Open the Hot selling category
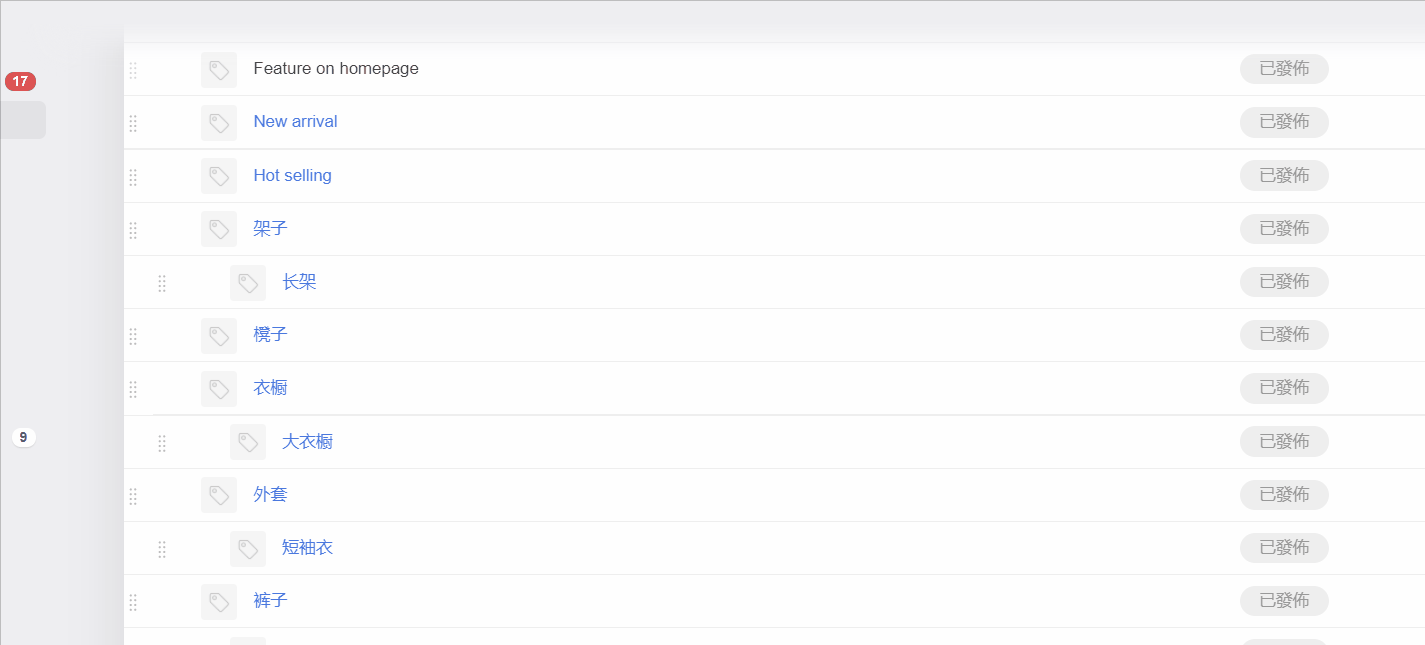Screen dimensions: 1425x645 tap(292, 176)
